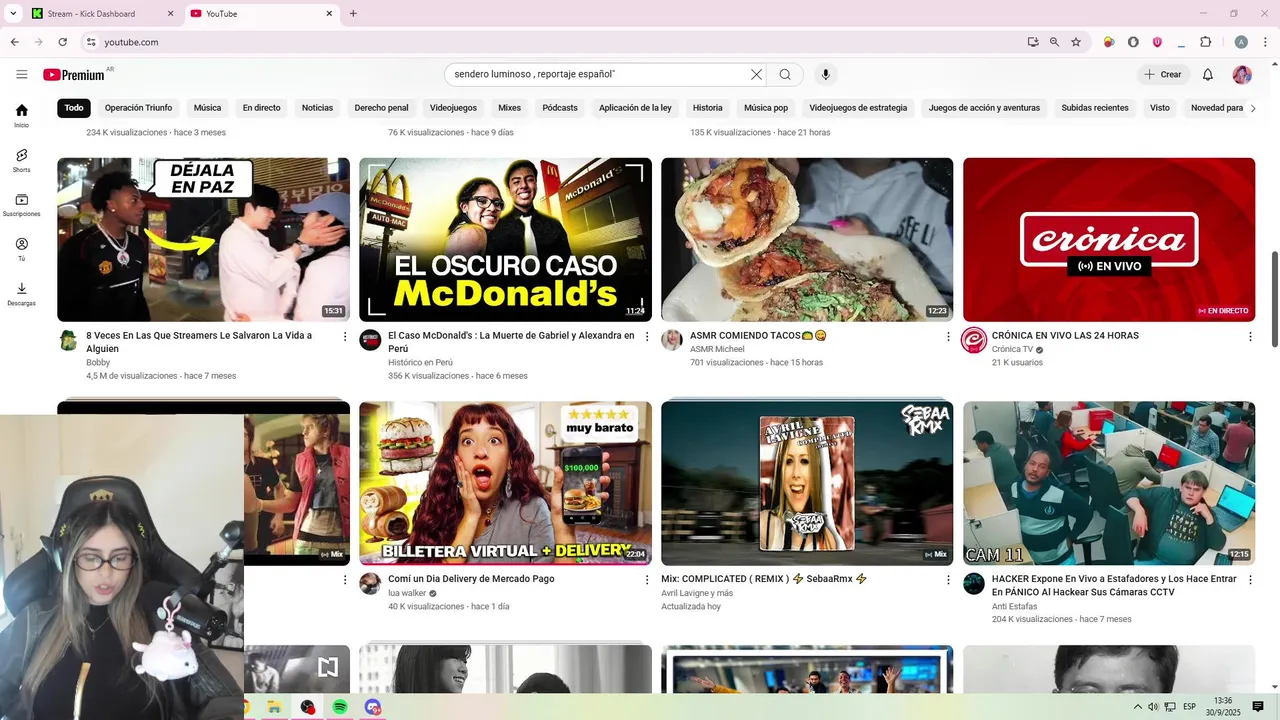Open Anti Estafas channel link

[1015, 606]
